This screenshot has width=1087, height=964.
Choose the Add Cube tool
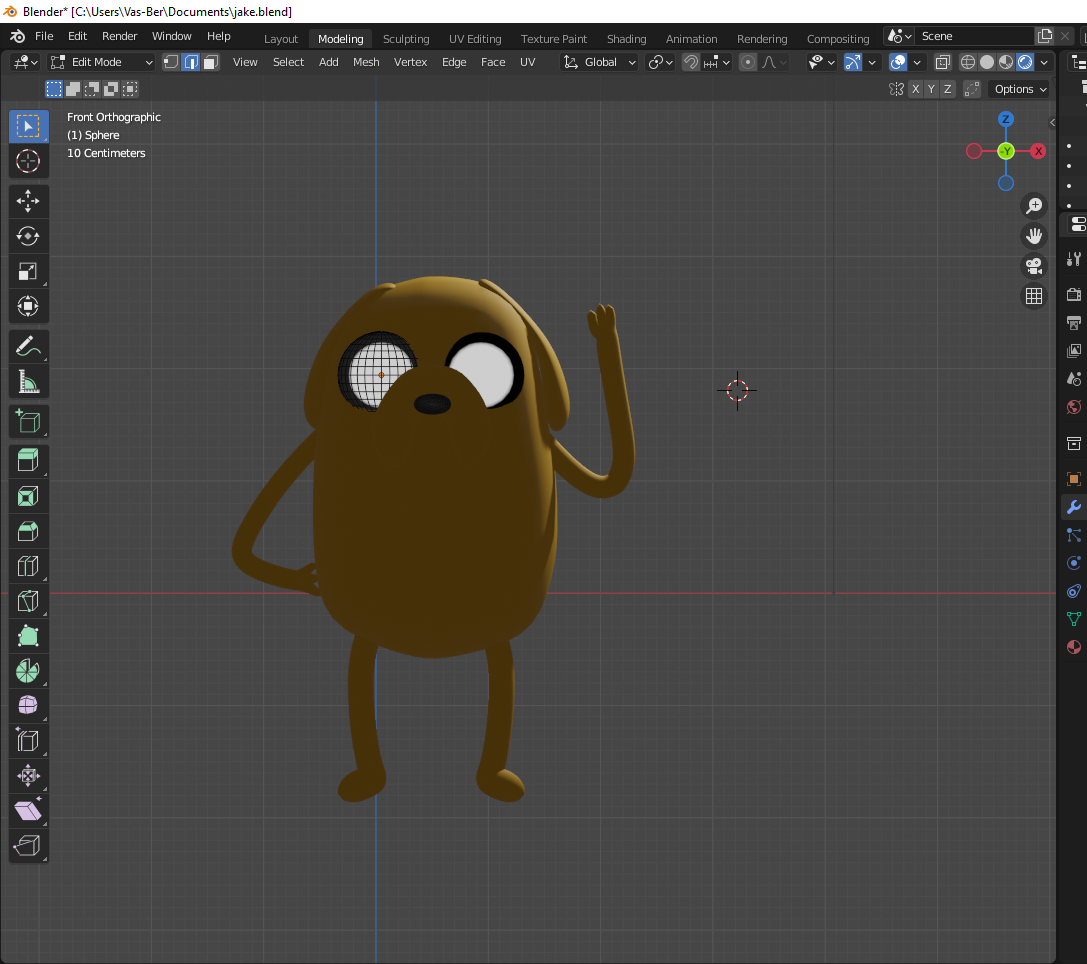click(28, 421)
